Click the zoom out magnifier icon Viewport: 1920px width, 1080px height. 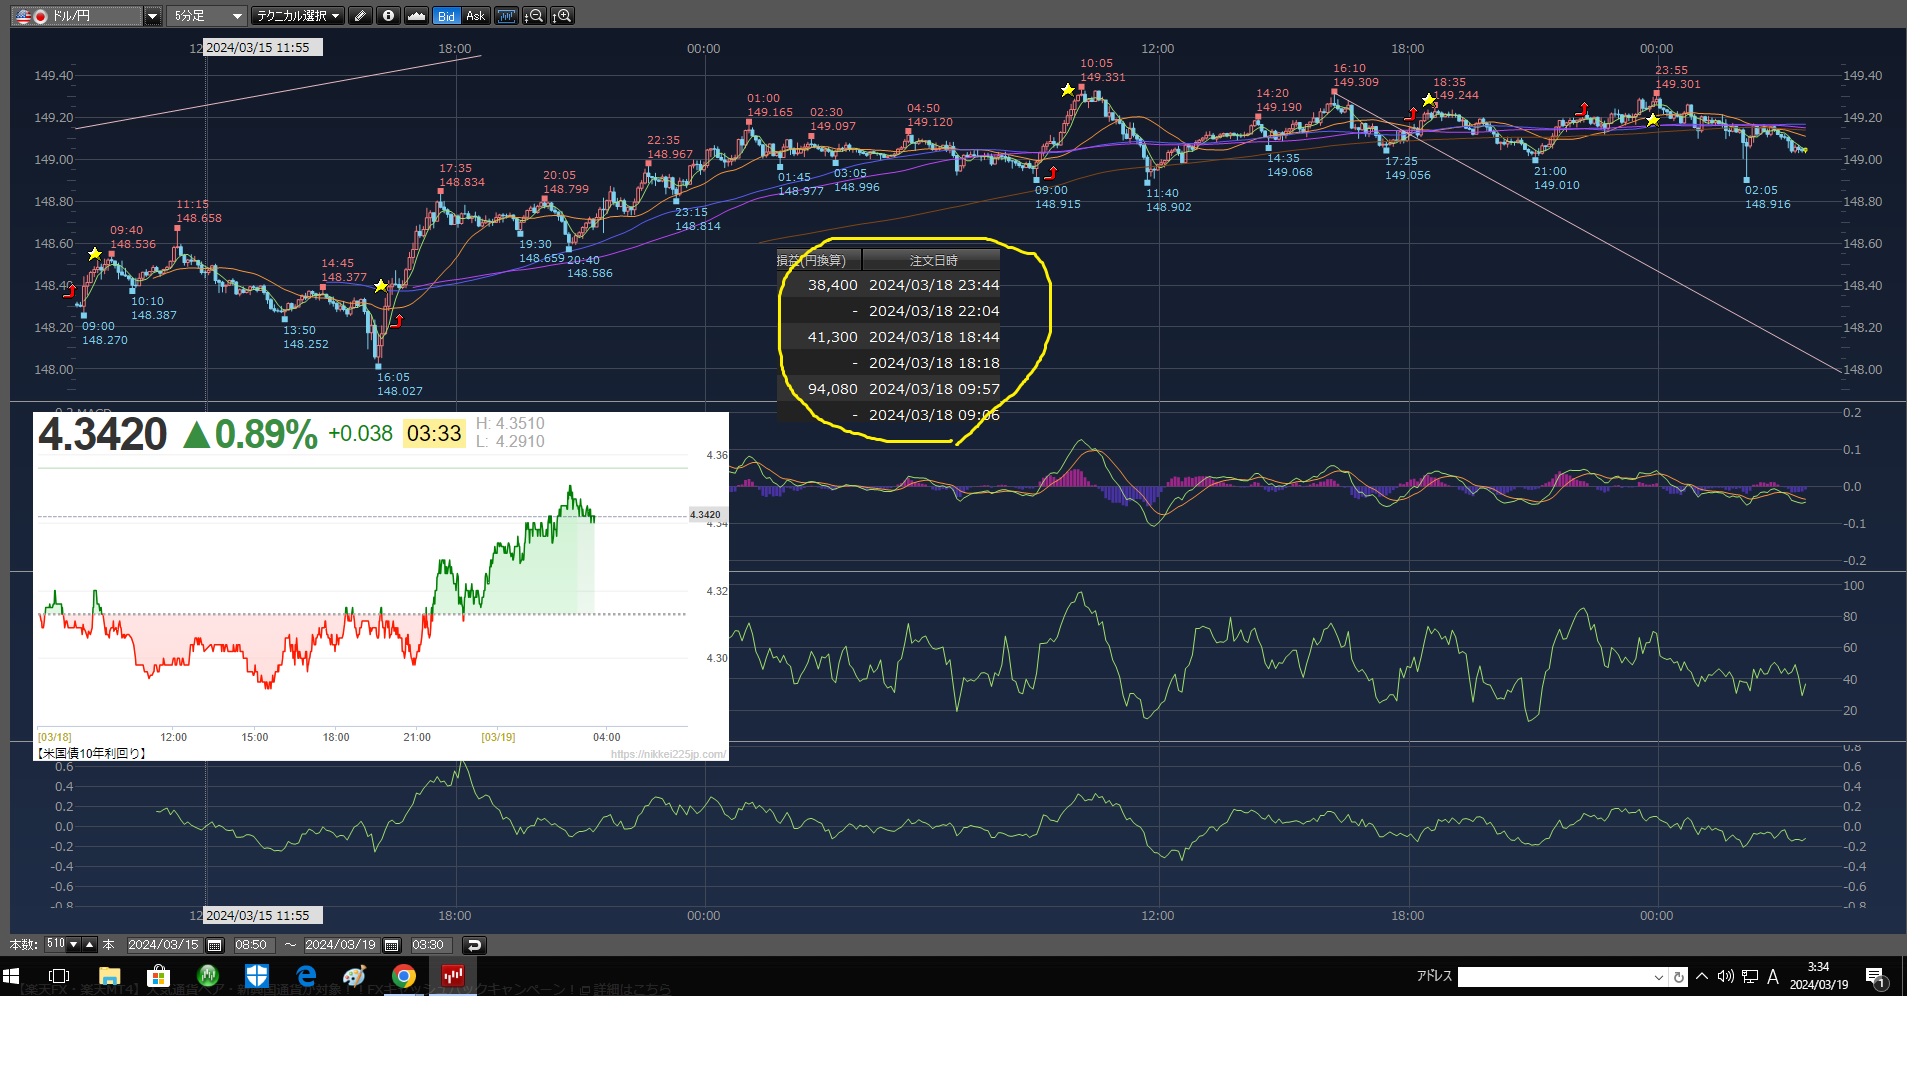point(535,16)
